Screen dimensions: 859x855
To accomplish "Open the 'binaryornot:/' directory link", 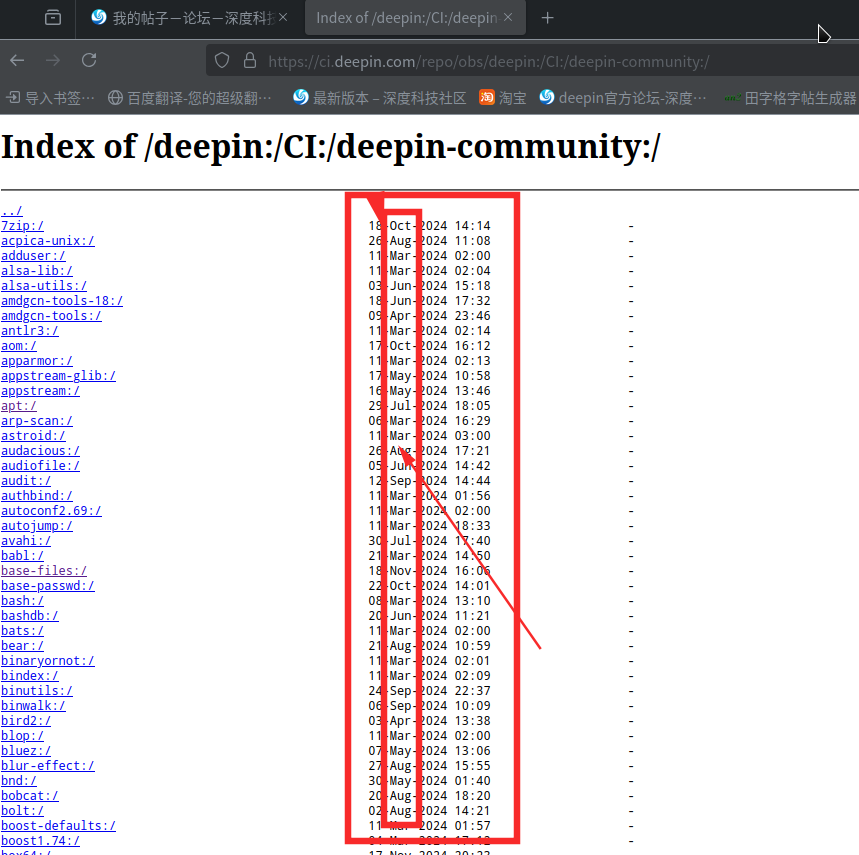I will pos(48,661).
